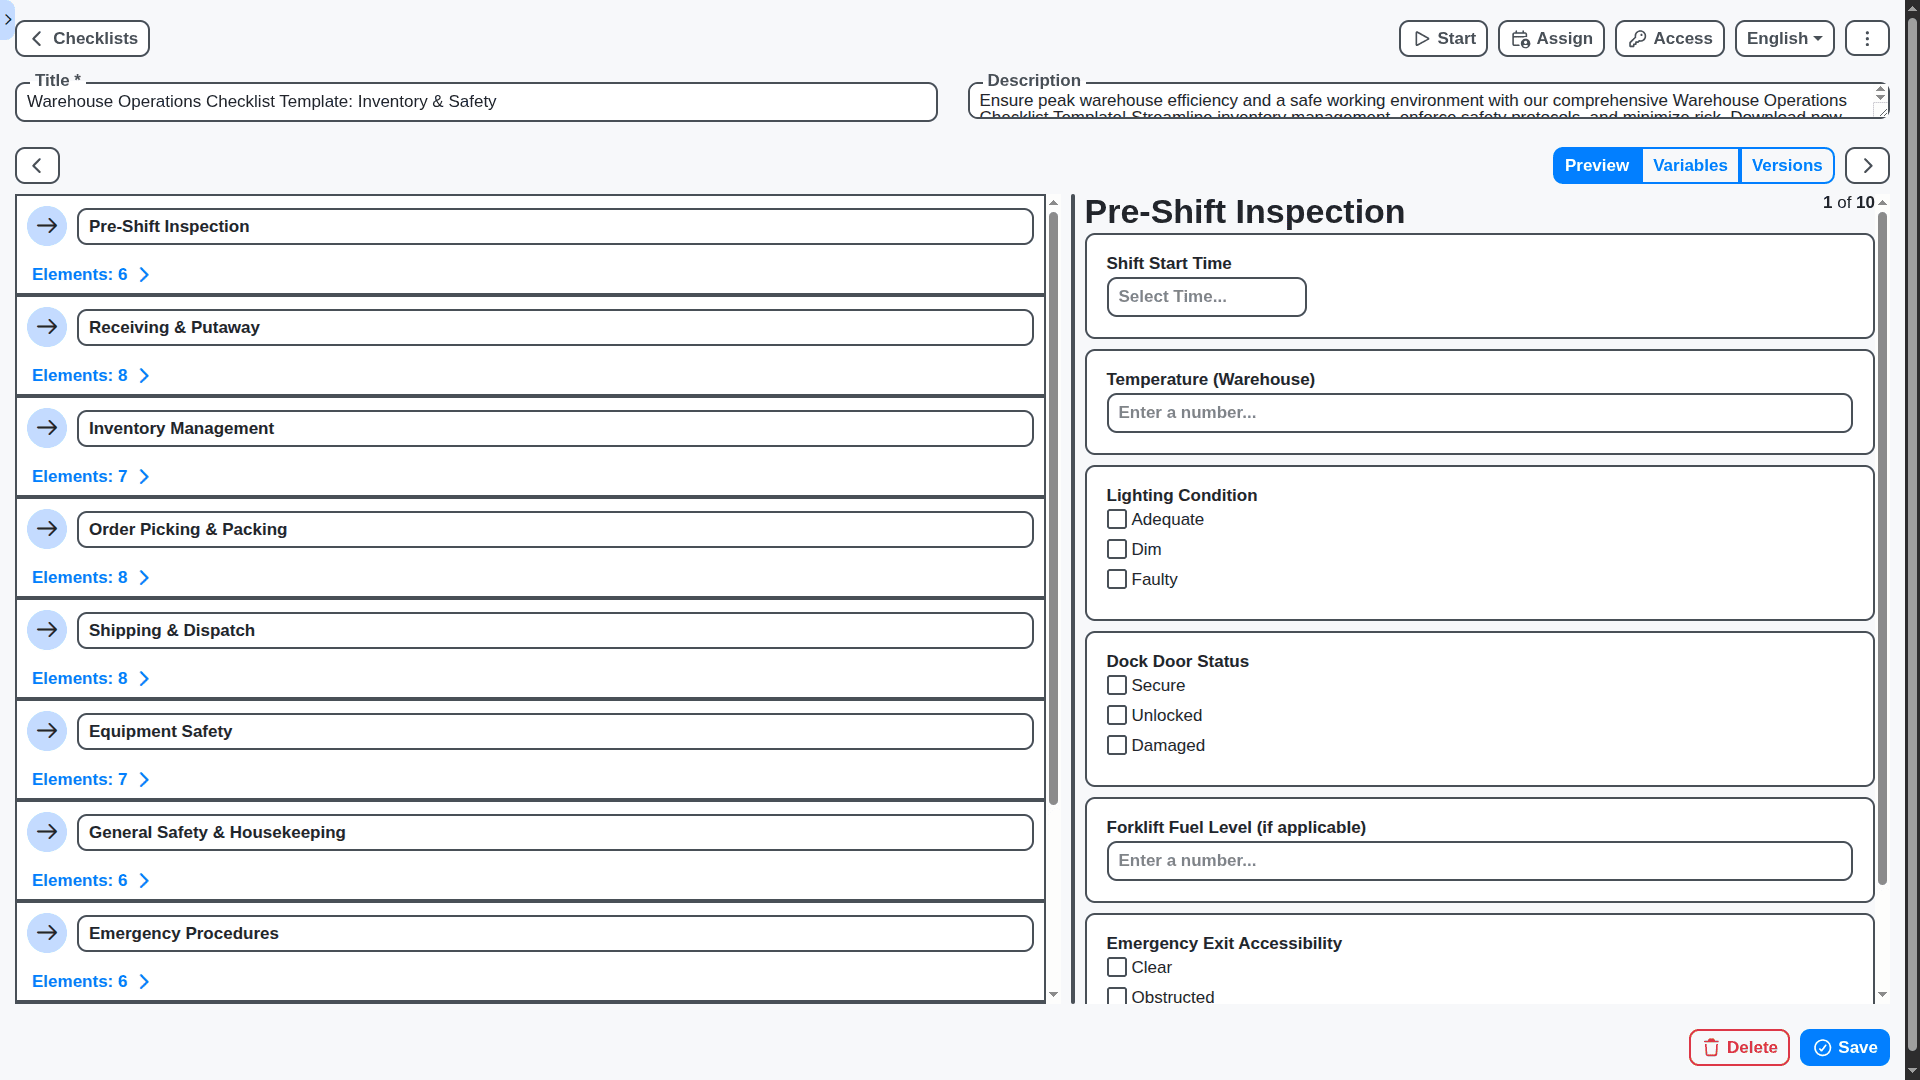
Task: Mark Dock Door Status as Secure
Action: click(x=1116, y=685)
